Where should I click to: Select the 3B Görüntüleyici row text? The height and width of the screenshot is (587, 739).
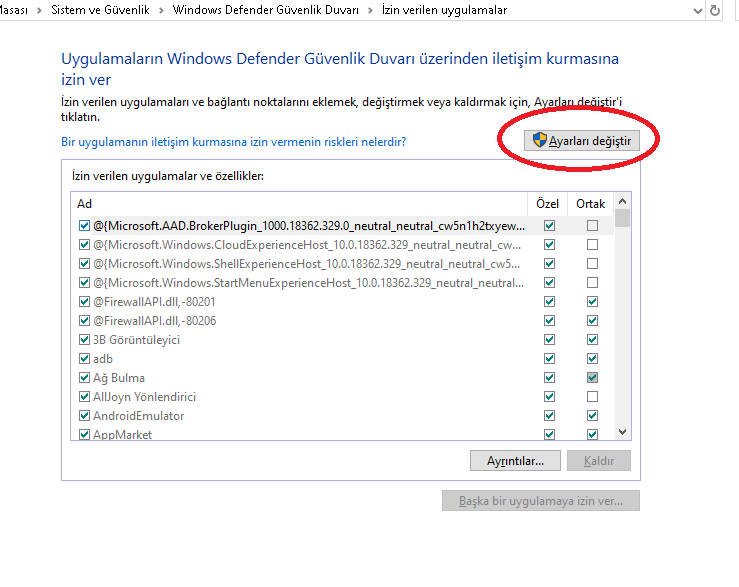(136, 340)
